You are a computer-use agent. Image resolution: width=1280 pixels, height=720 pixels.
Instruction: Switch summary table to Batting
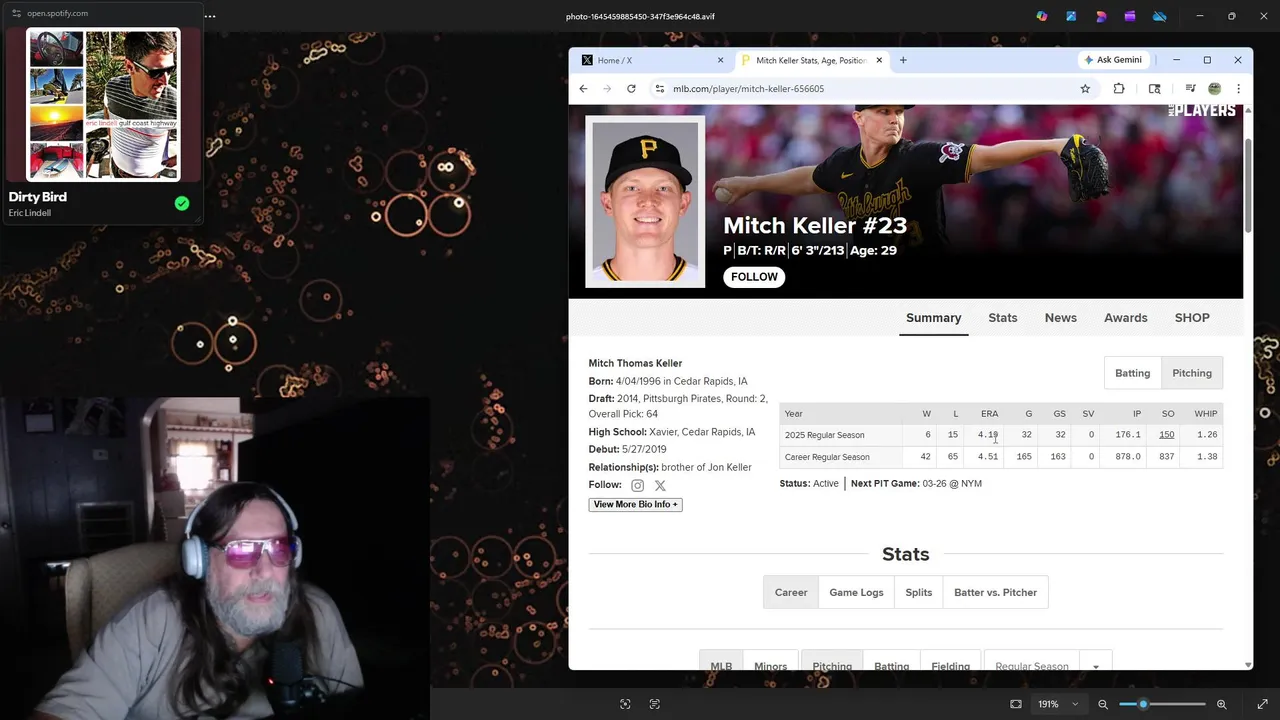click(1133, 373)
